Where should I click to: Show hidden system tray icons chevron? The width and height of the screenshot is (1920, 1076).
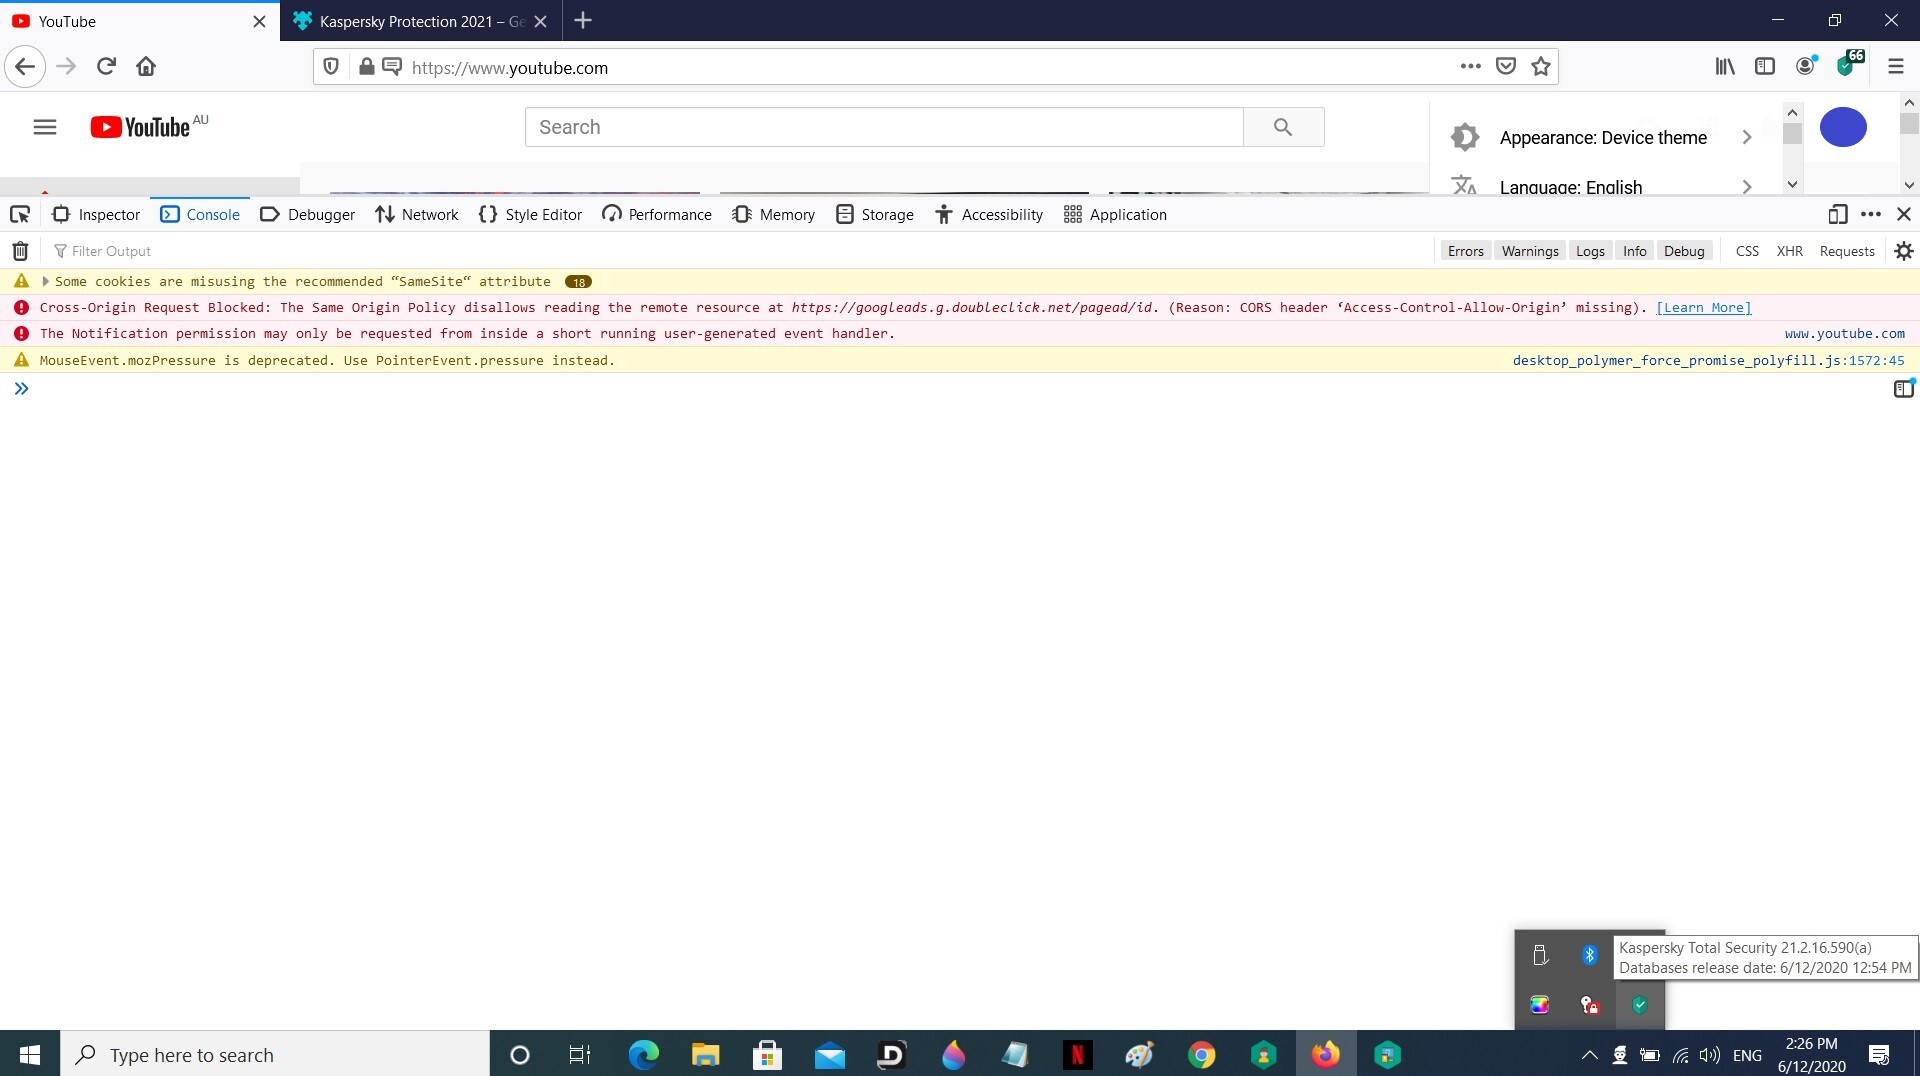click(1589, 1055)
